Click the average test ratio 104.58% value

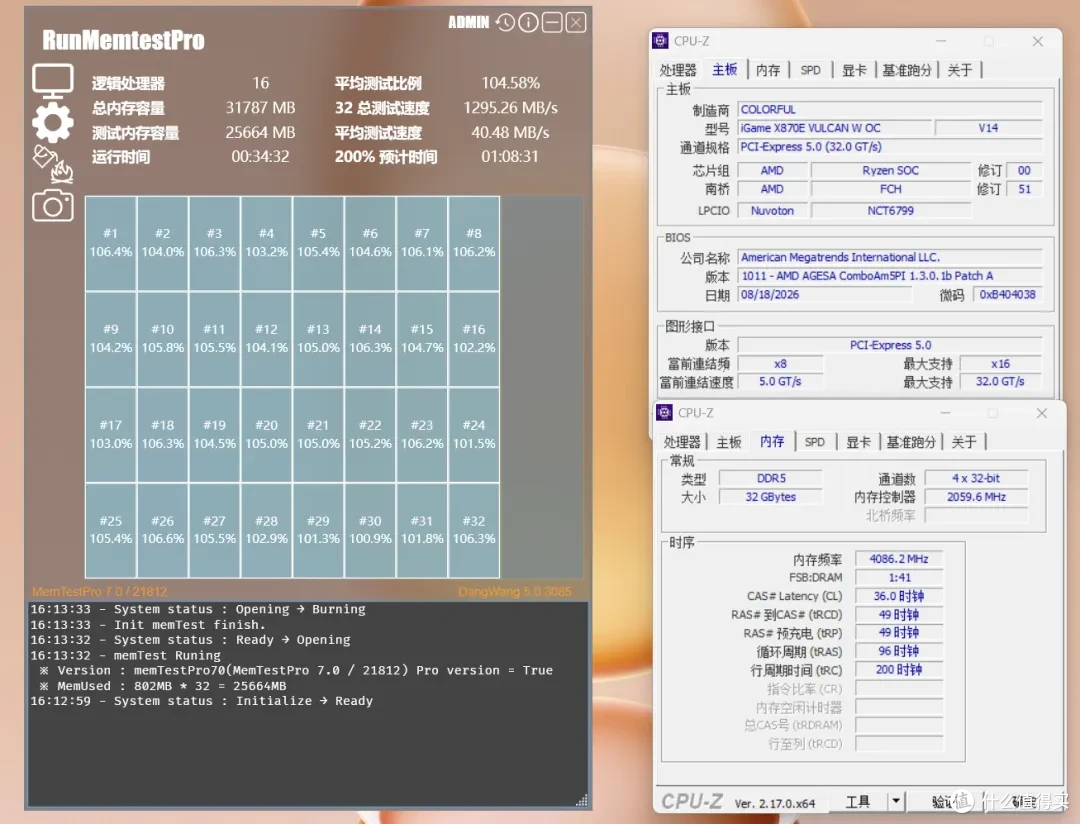point(510,83)
